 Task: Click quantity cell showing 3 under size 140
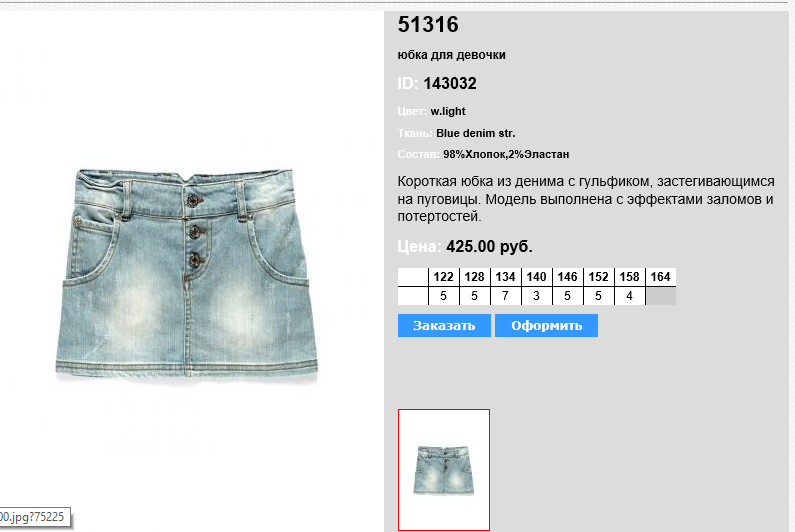536,296
